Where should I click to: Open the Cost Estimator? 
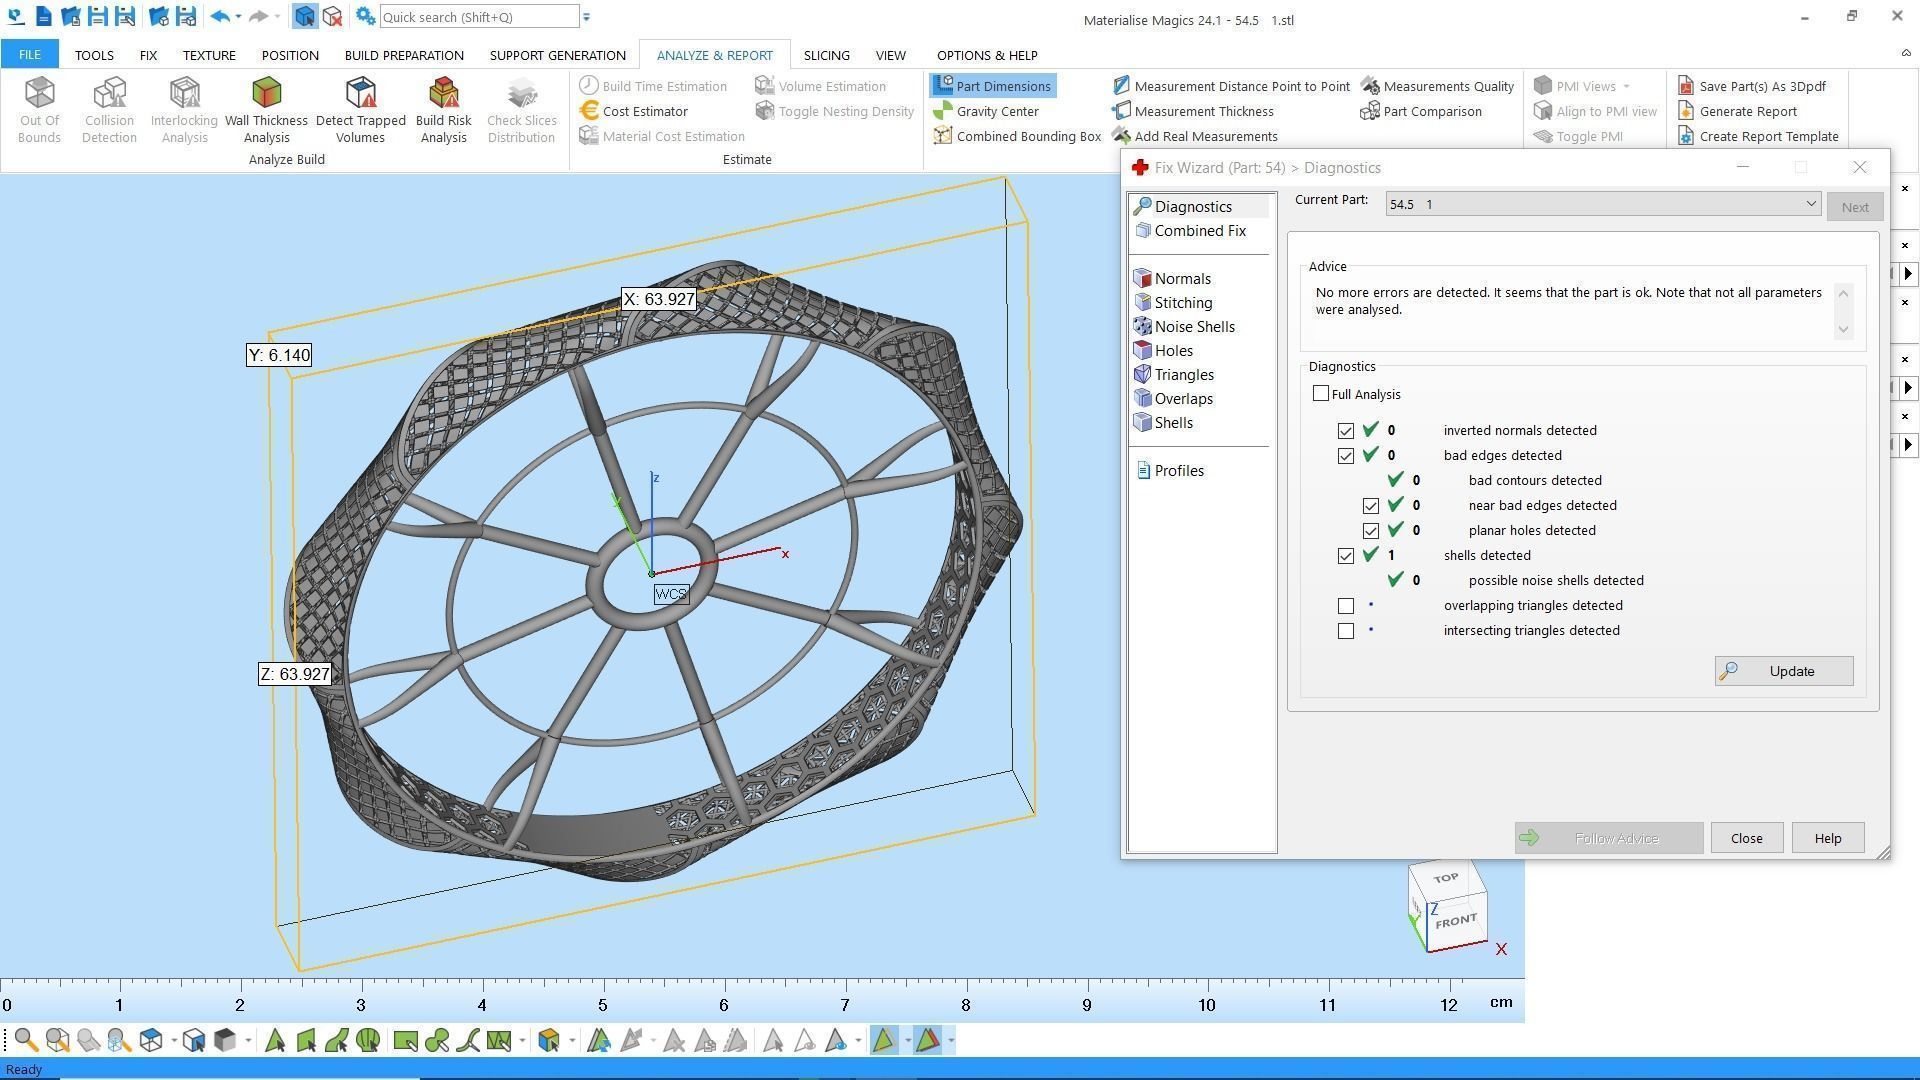644,111
